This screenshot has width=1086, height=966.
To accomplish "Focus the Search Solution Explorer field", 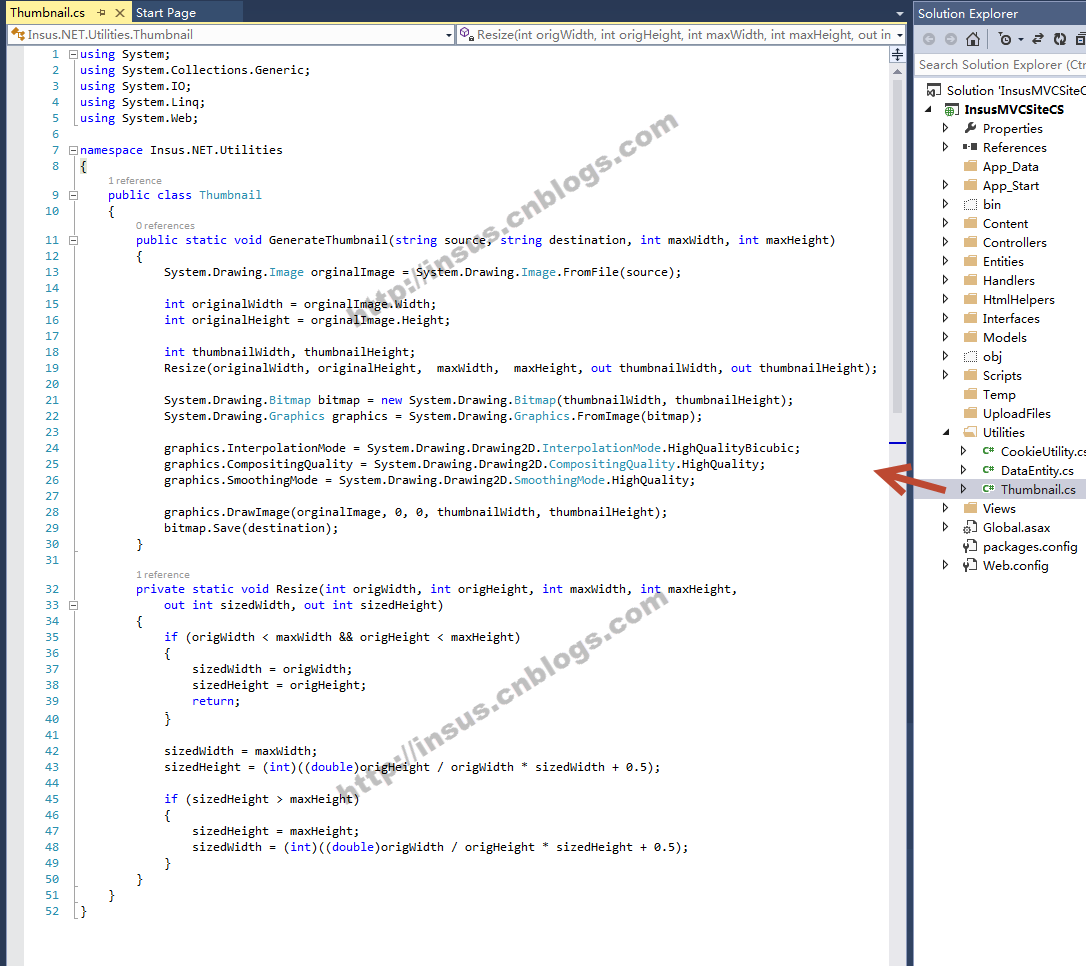I will coord(1000,64).
